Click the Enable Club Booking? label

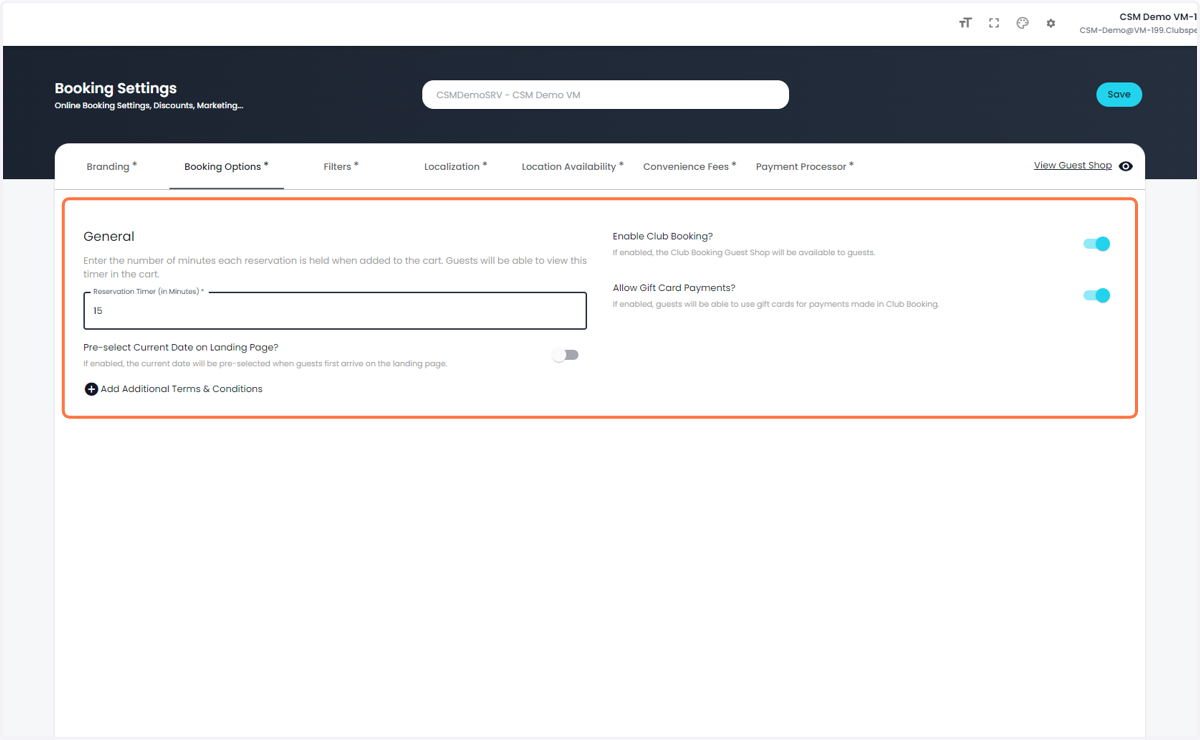pos(663,237)
